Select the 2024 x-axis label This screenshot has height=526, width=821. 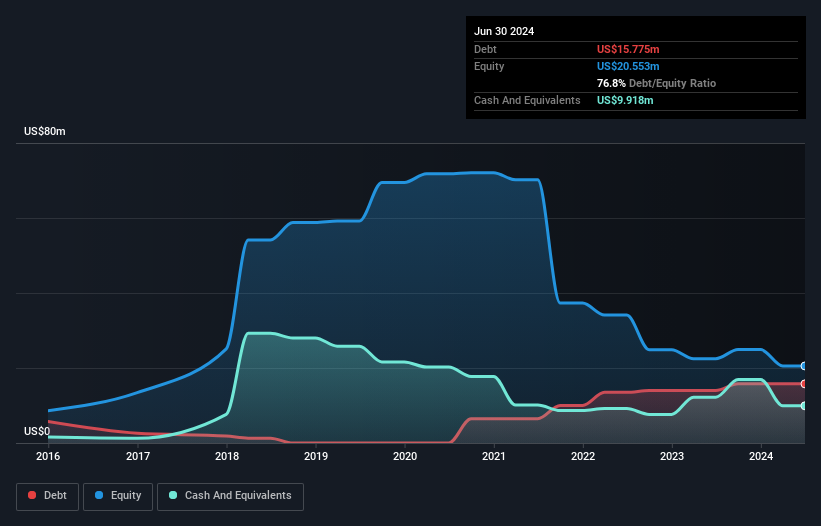point(761,456)
